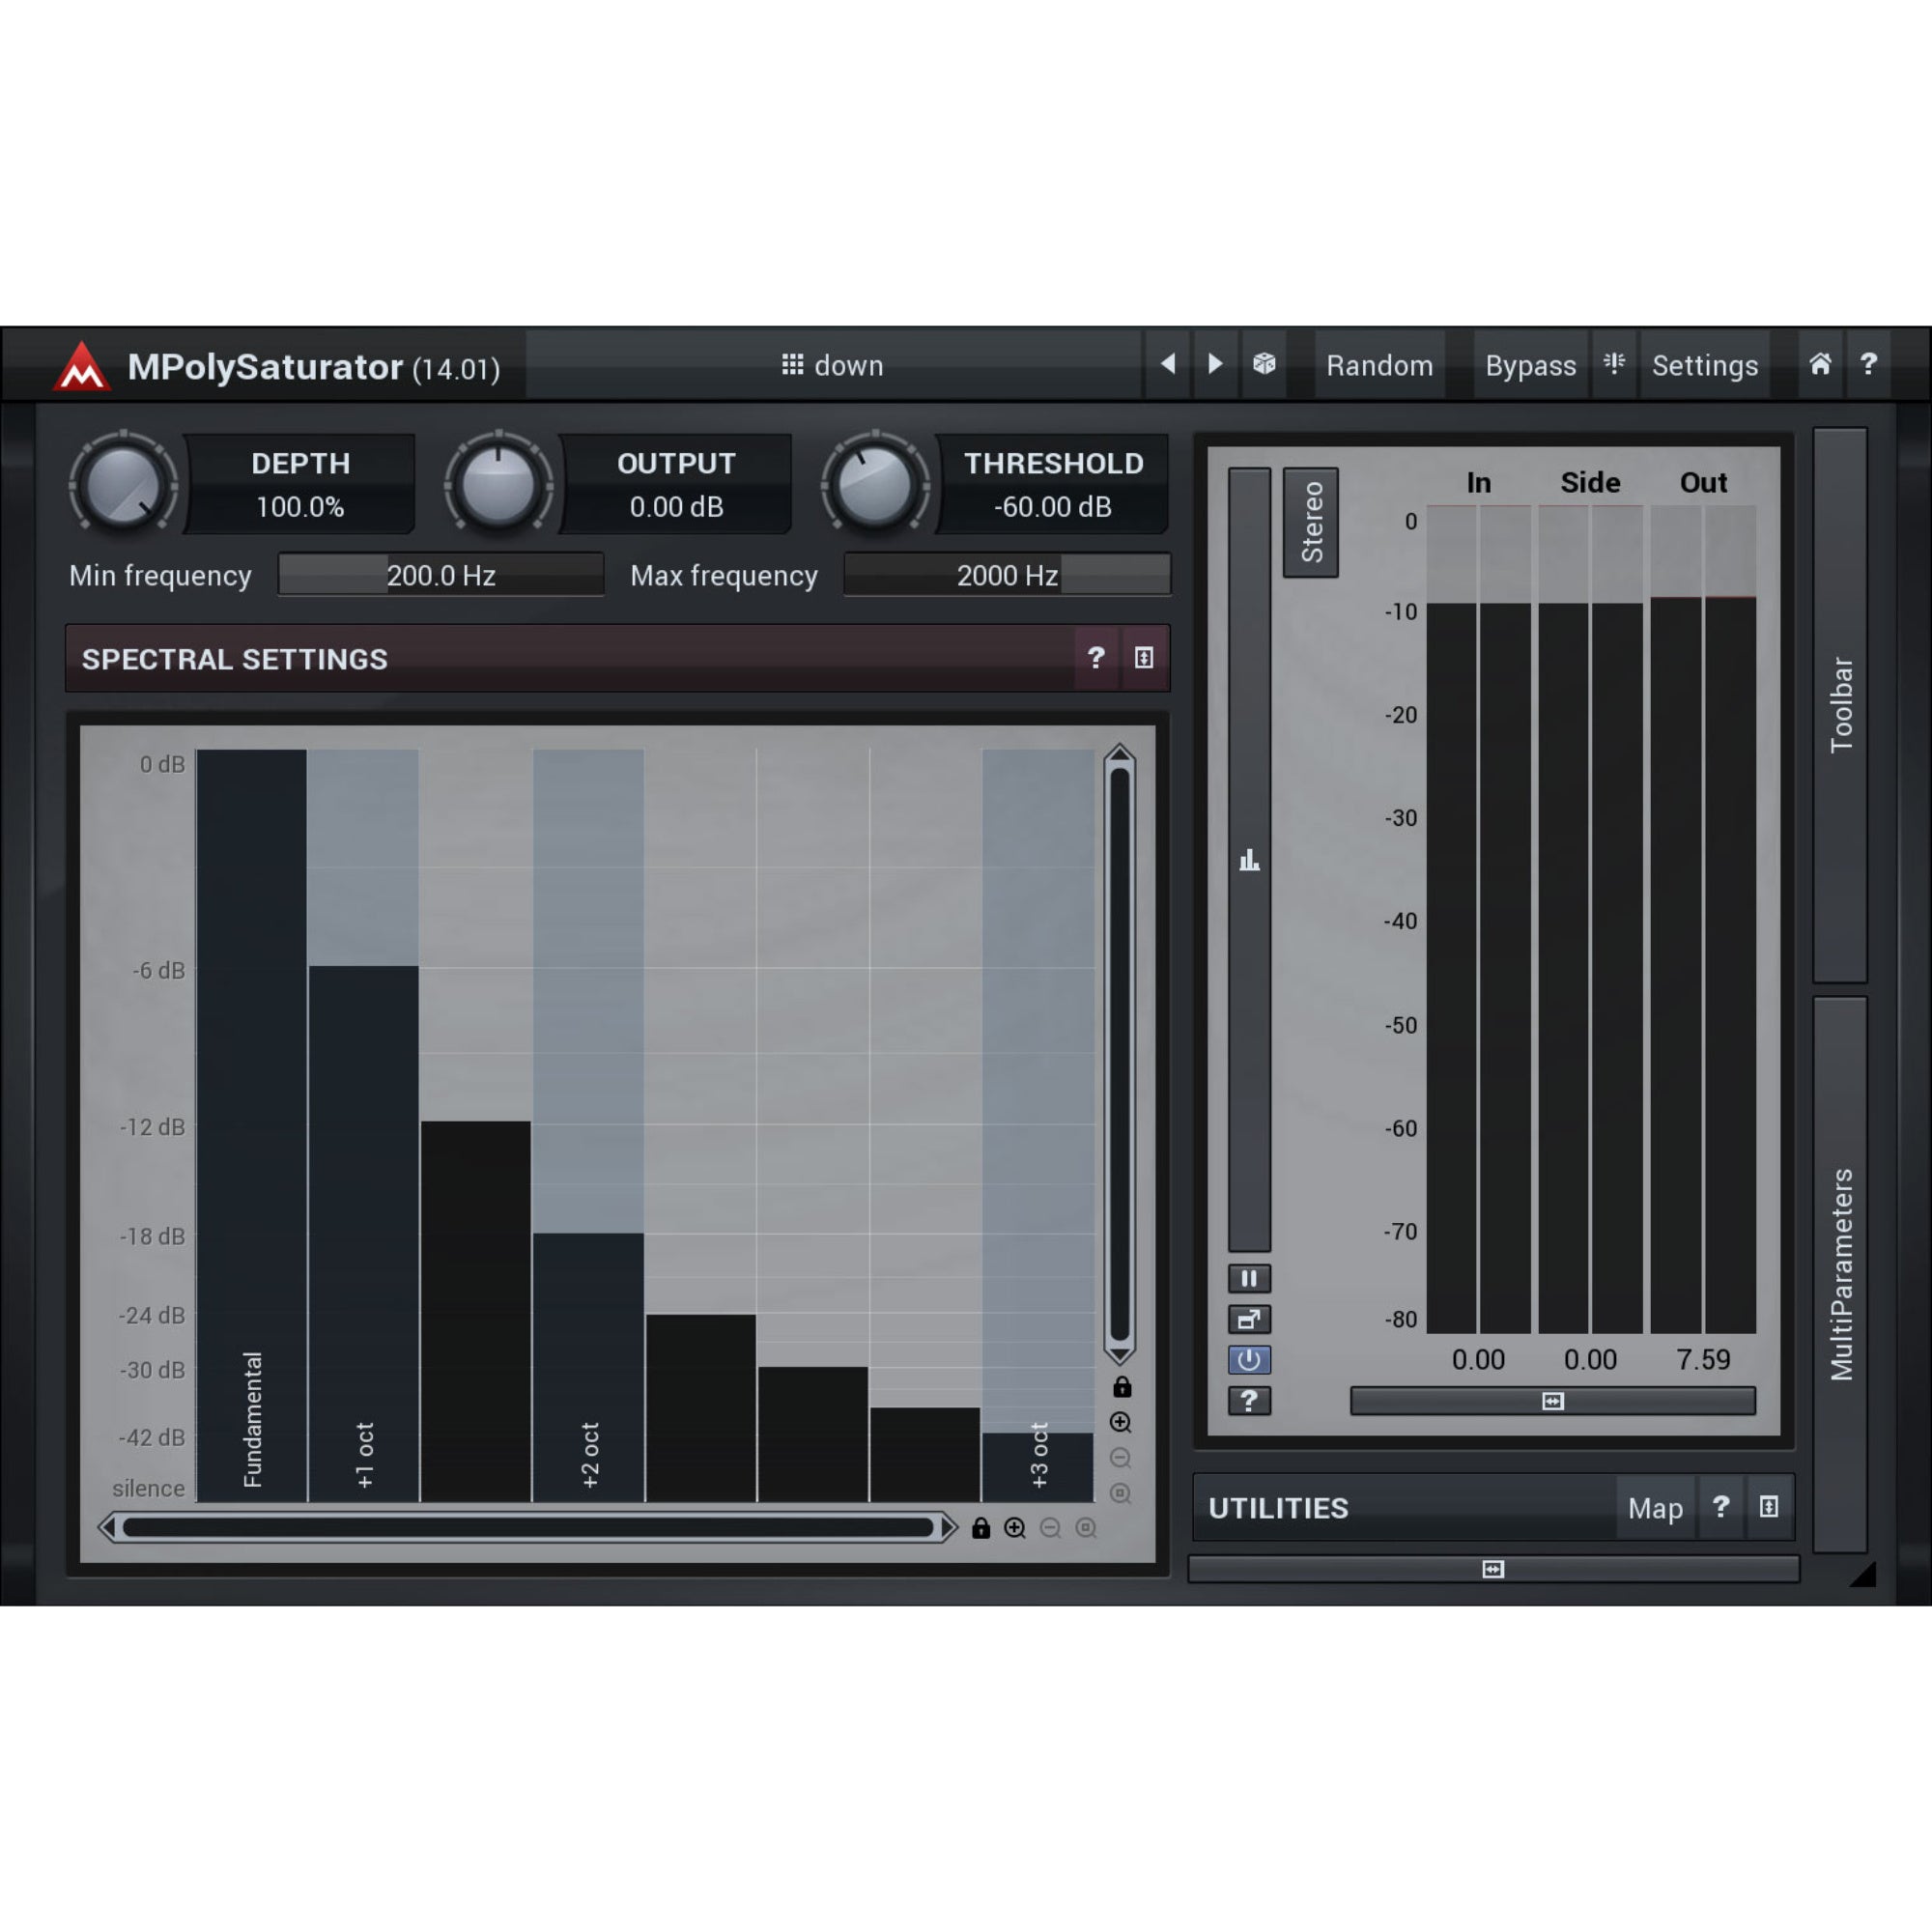The width and height of the screenshot is (1932, 1932).
Task: Click the Side meter column
Action: coord(1590,918)
